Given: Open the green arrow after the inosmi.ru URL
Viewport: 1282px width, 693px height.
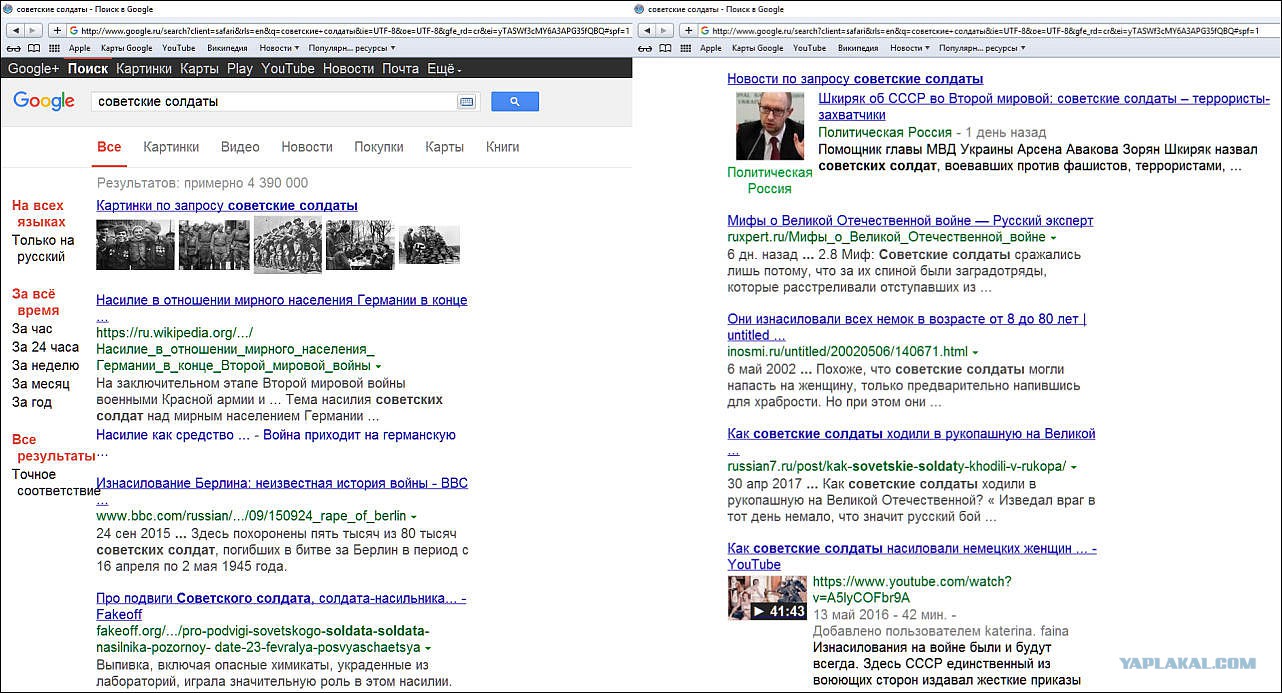Looking at the screenshot, I should 975,352.
